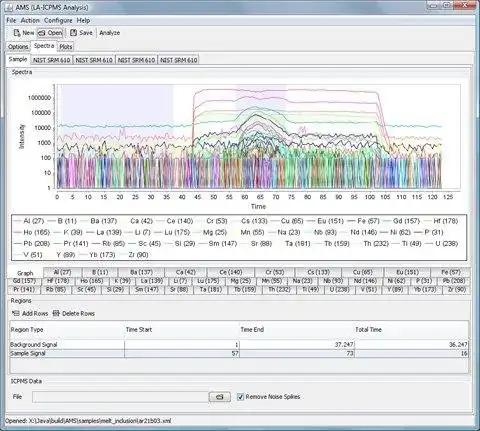Open the U (238) element tab
The height and width of the screenshot is (431, 480).
click(x=339, y=290)
